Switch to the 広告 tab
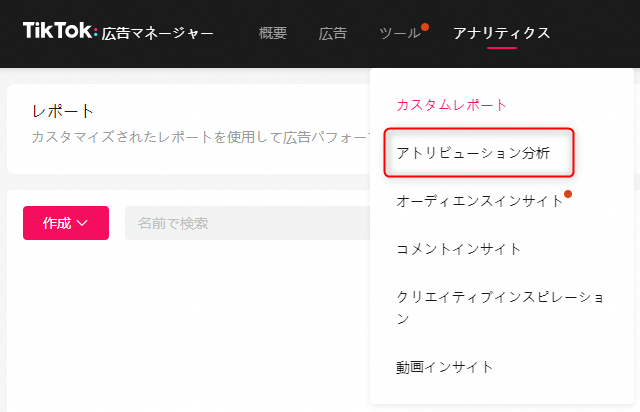 click(x=332, y=33)
